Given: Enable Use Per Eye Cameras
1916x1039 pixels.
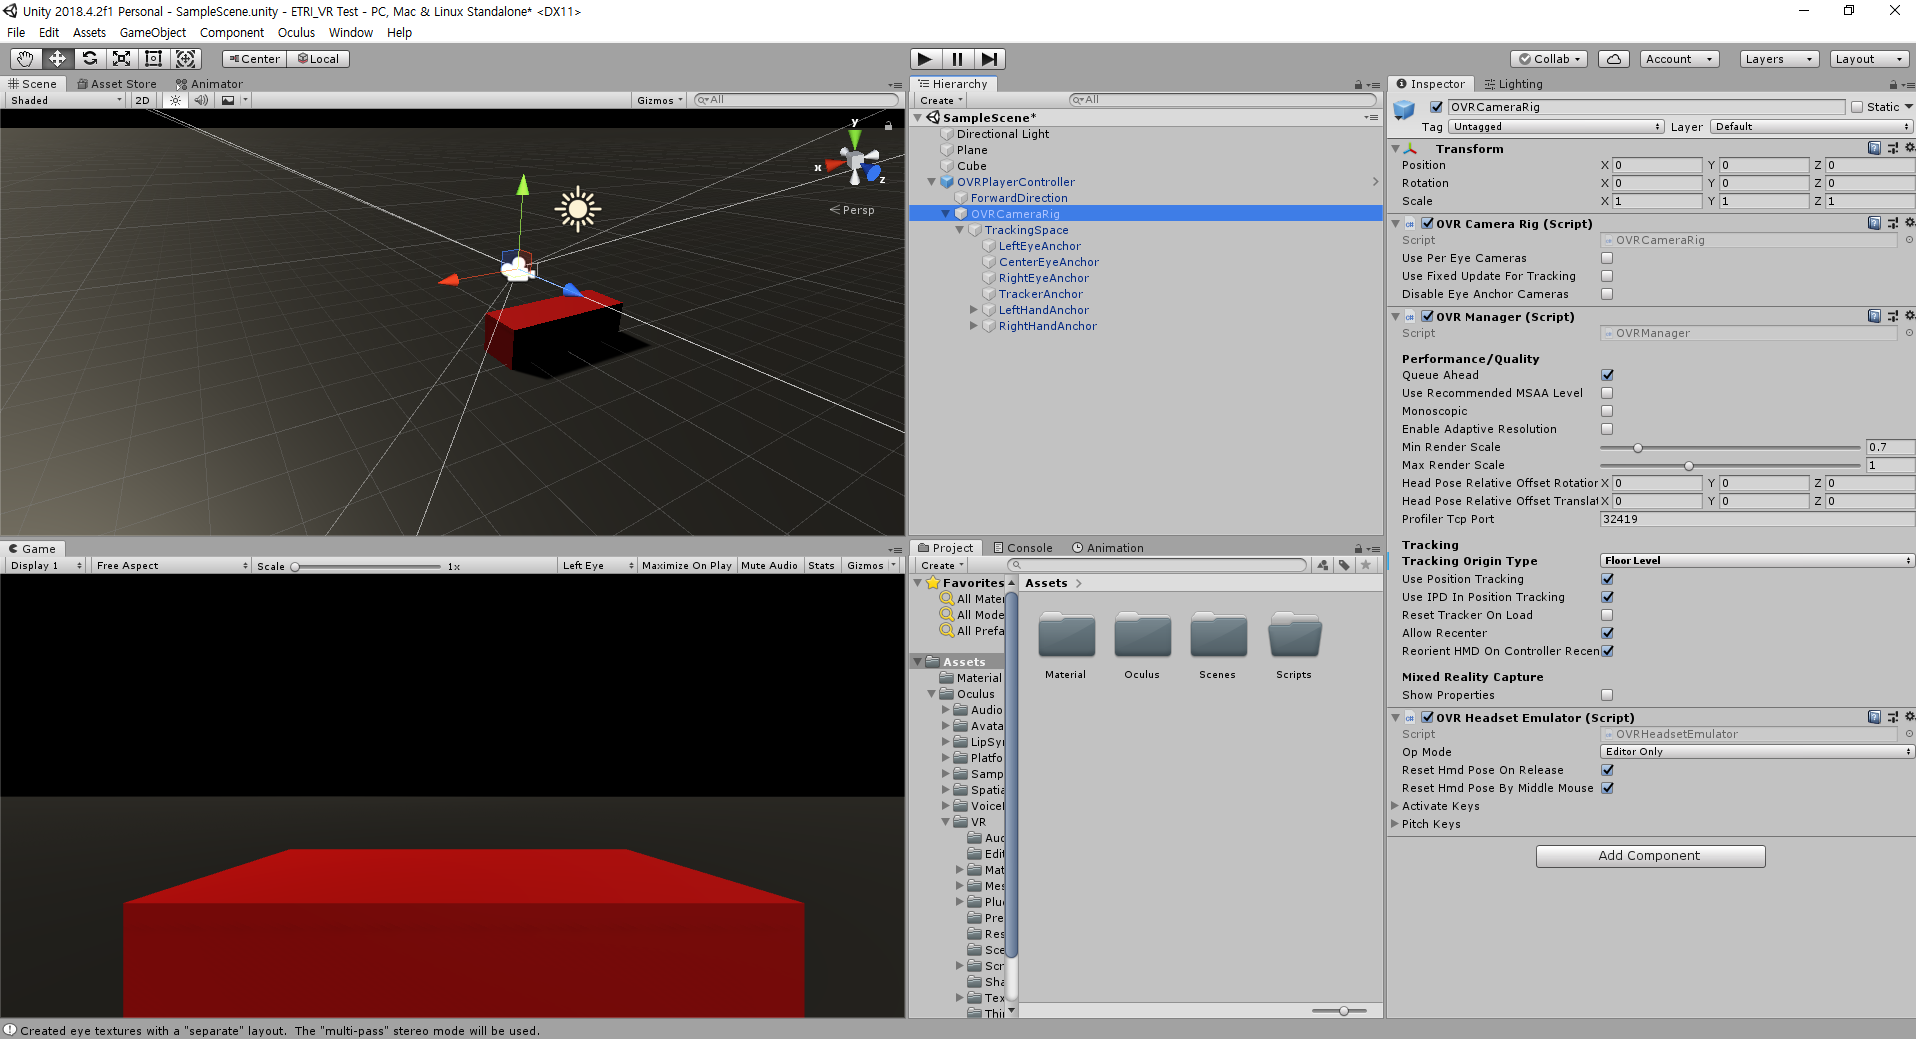Looking at the screenshot, I should [1607, 258].
